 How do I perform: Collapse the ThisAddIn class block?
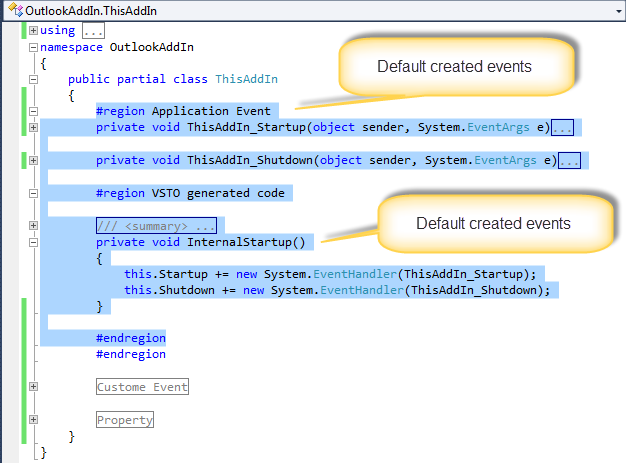click(x=34, y=79)
